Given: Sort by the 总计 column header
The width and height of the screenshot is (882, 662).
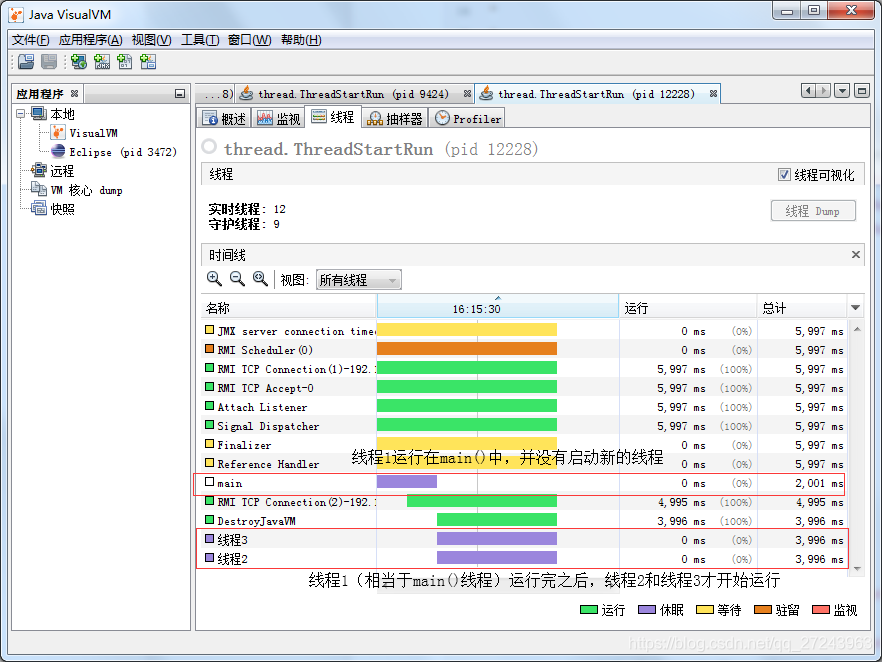Looking at the screenshot, I should pyautogui.click(x=802, y=308).
